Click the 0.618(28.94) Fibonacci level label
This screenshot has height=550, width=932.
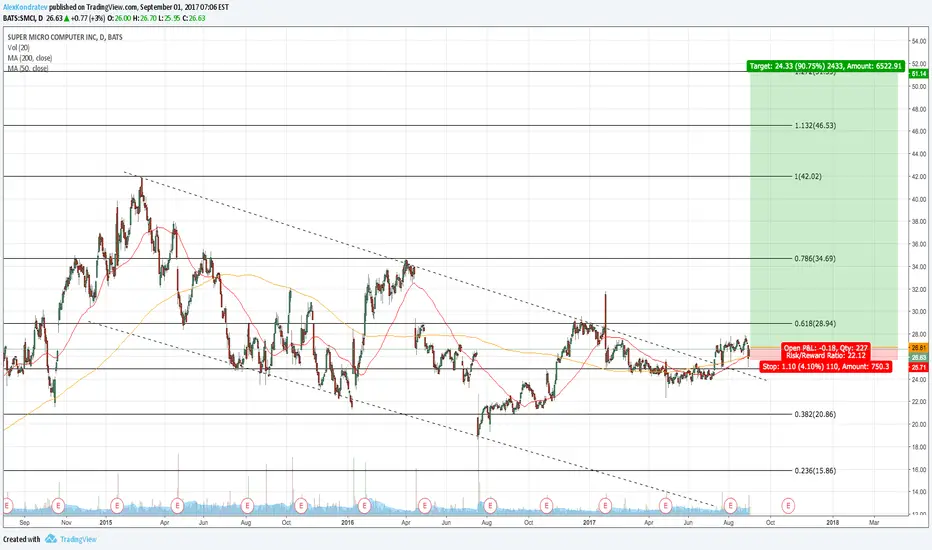click(x=815, y=323)
